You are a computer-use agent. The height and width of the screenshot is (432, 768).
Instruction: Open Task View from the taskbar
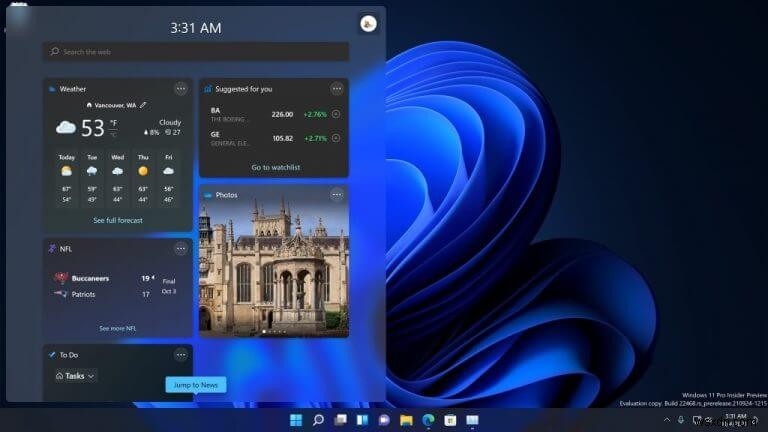coord(340,420)
